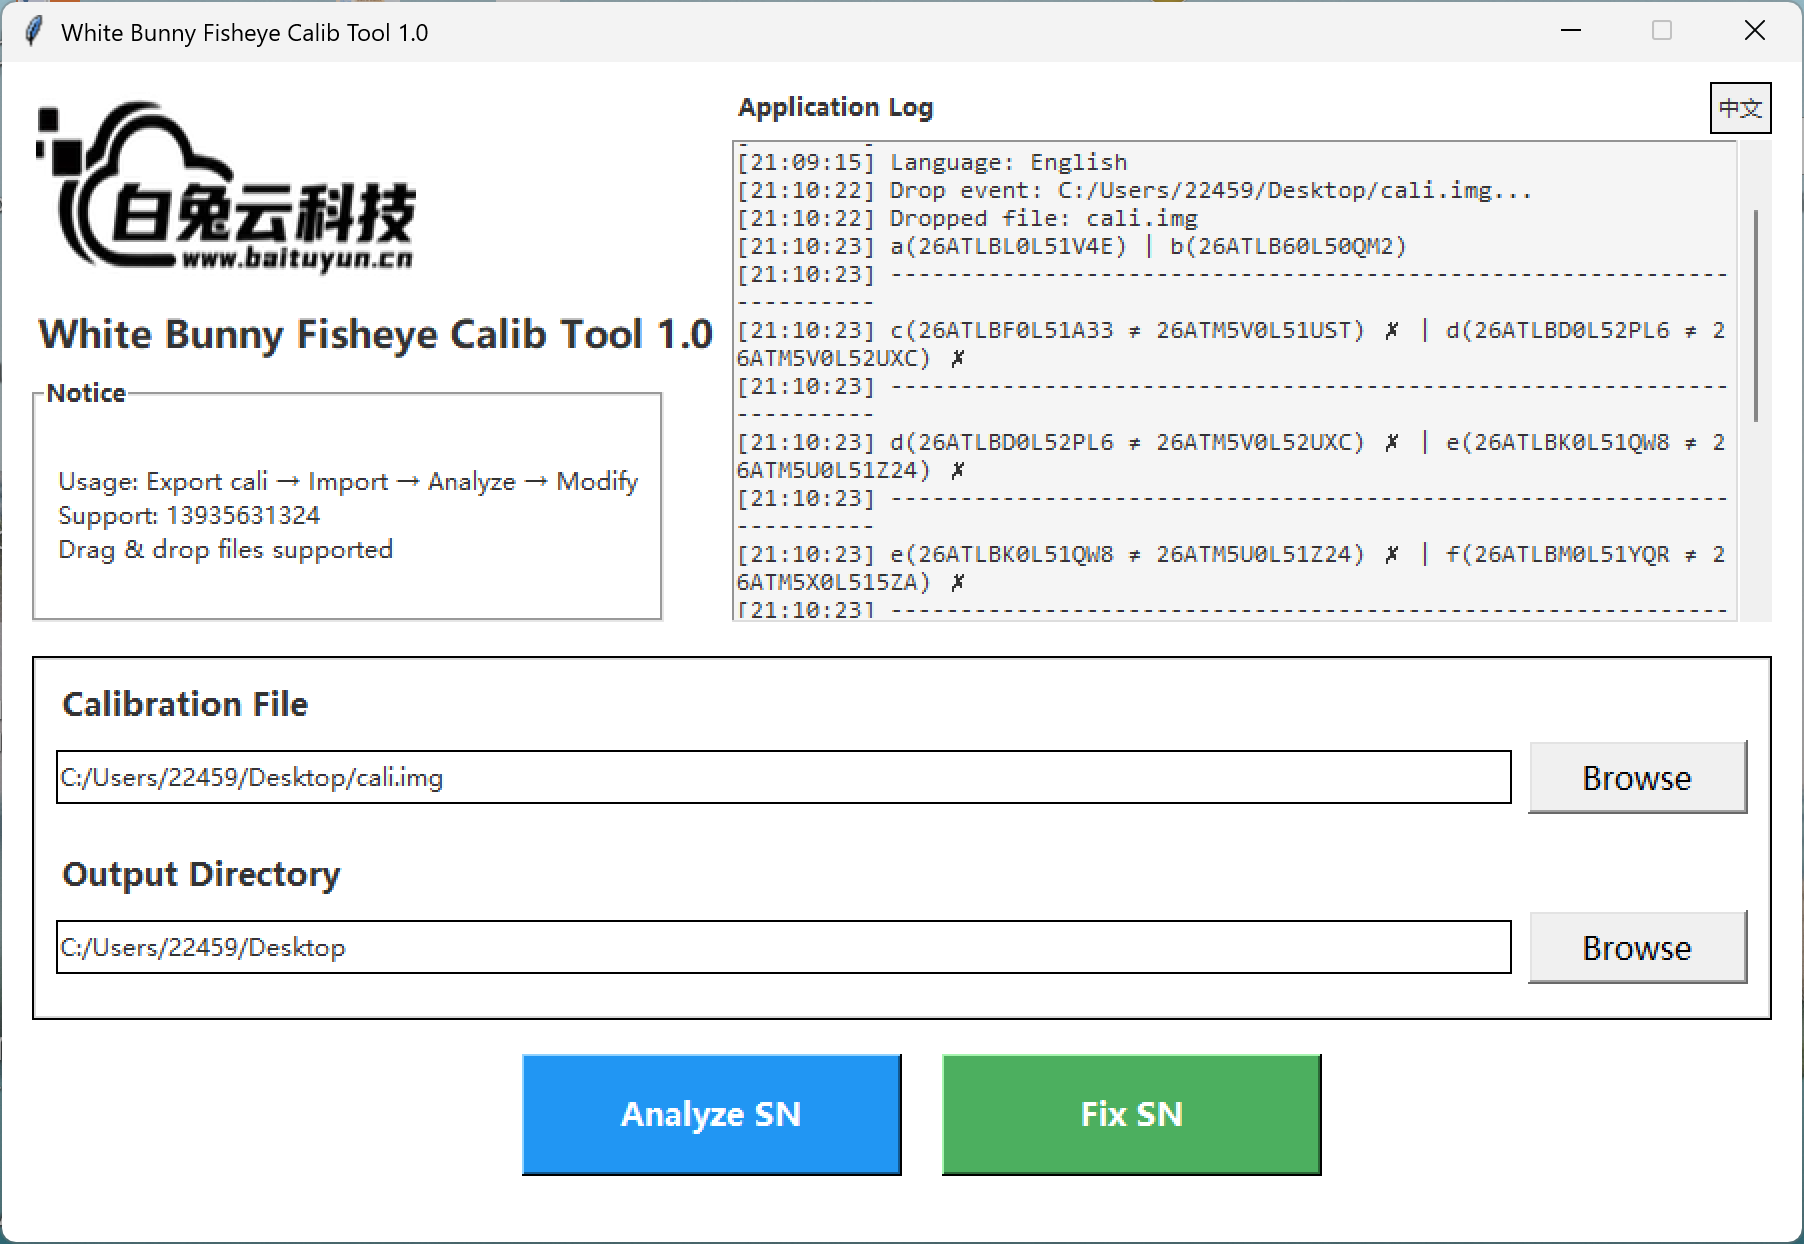Click log line starting with e(26ATLBK0L51QW8
The height and width of the screenshot is (1244, 1804).
(1231, 568)
